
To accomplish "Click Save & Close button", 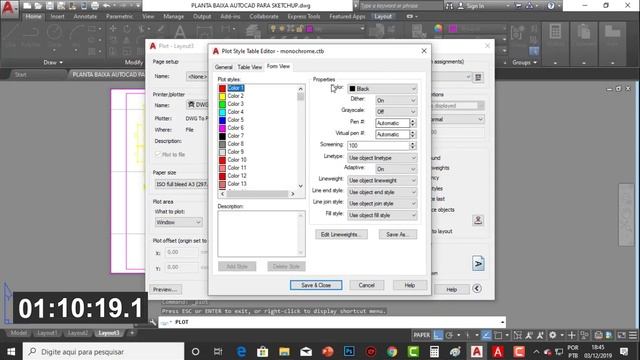I will 316,285.
